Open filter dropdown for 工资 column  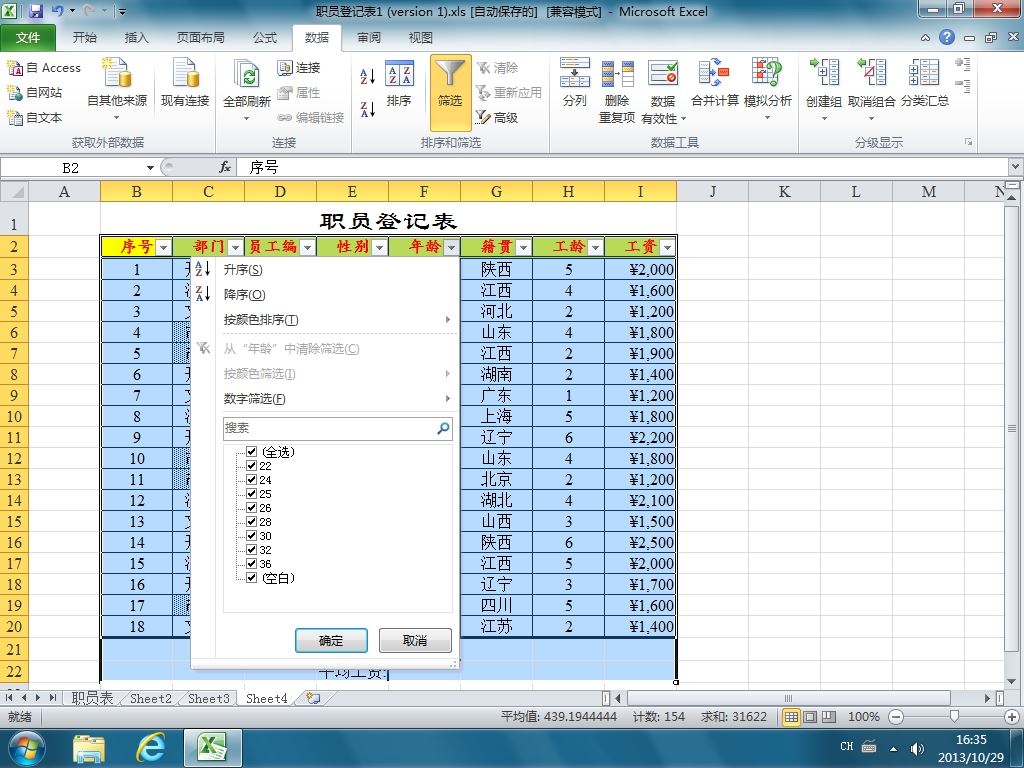667,248
